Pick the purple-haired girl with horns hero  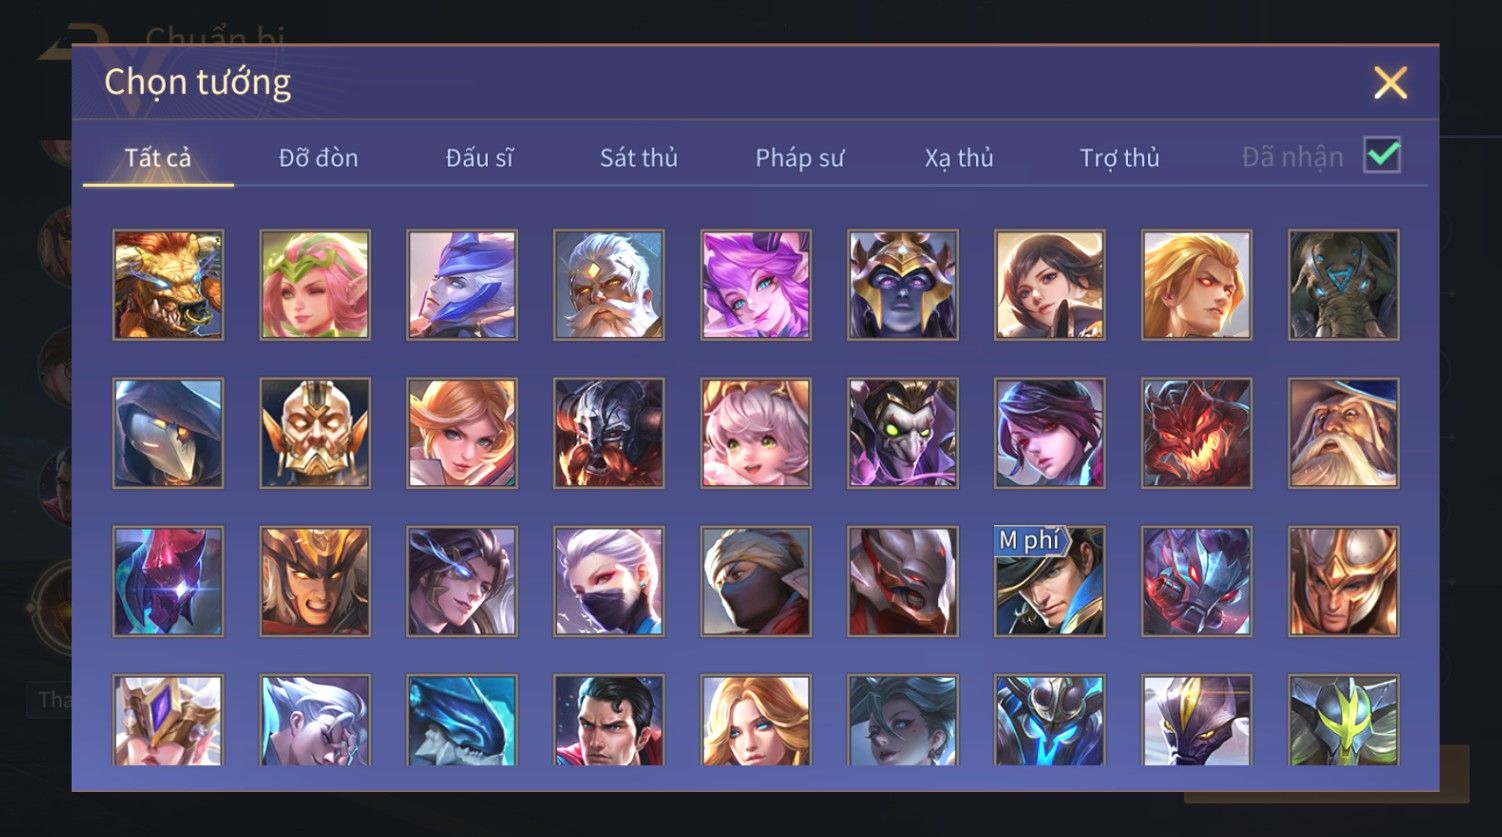(756, 285)
